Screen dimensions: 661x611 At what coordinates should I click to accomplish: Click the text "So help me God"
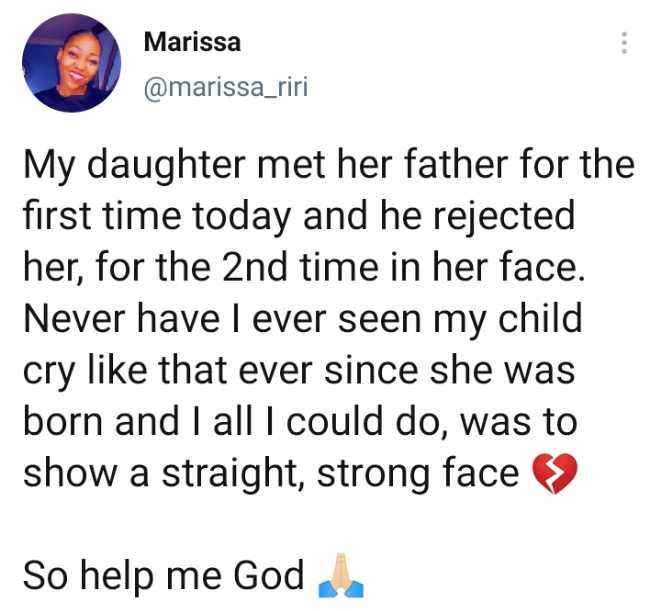click(x=163, y=576)
